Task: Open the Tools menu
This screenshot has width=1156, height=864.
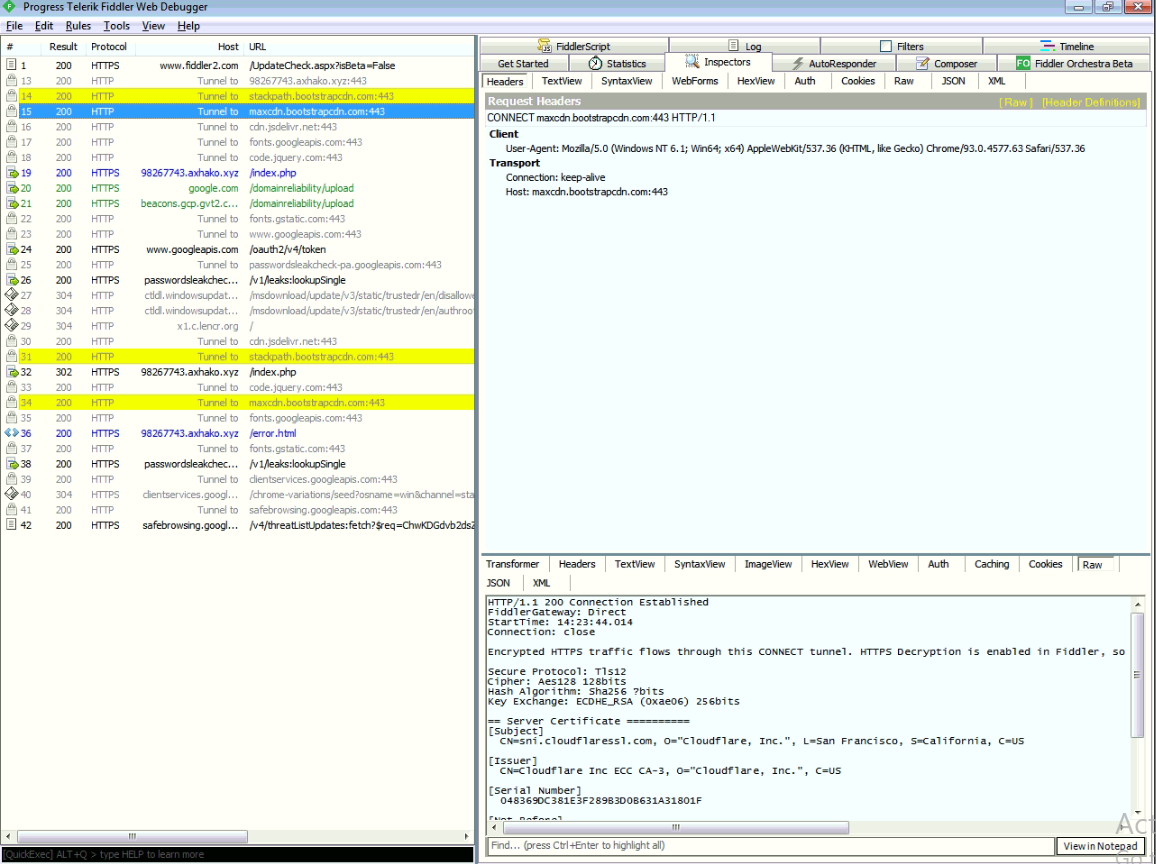Action: 116,26
